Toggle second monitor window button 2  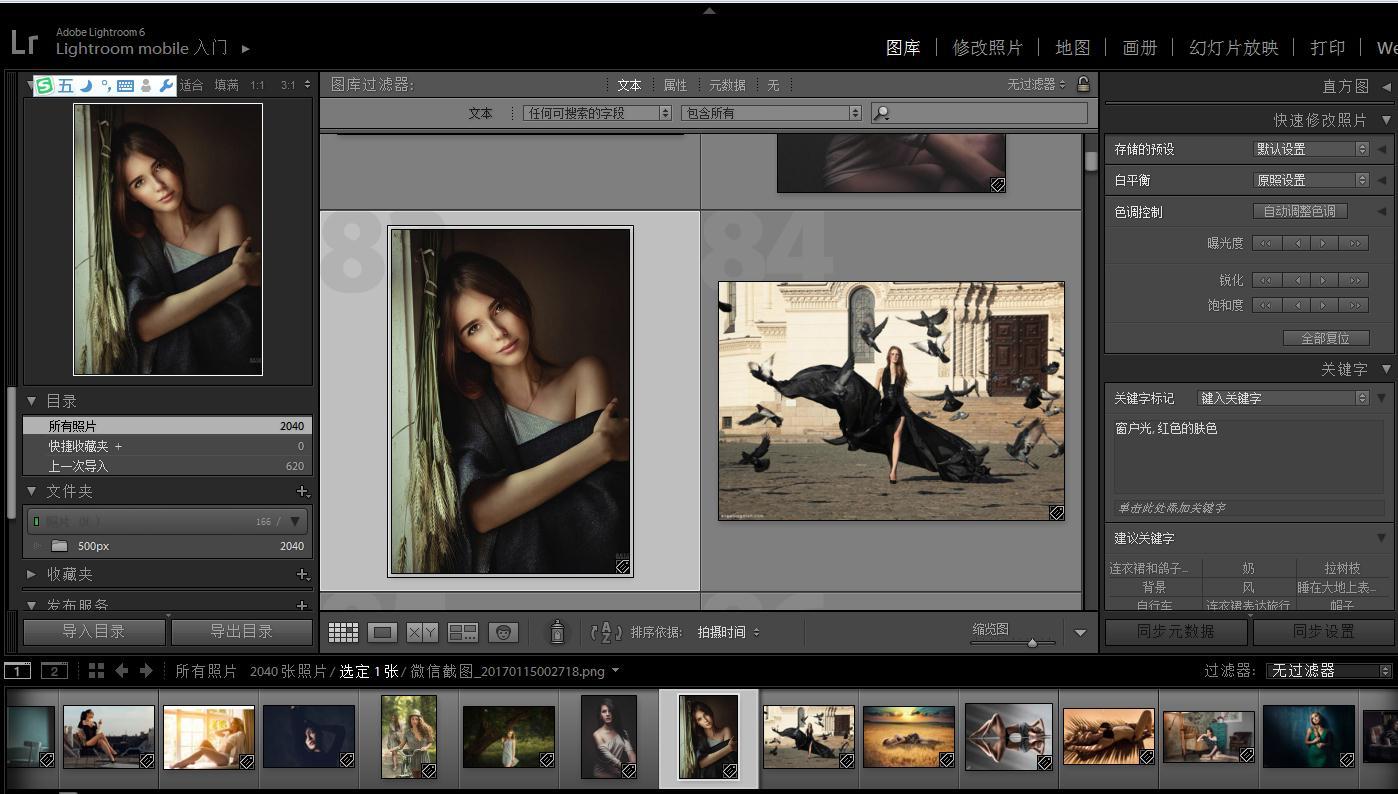[x=54, y=671]
